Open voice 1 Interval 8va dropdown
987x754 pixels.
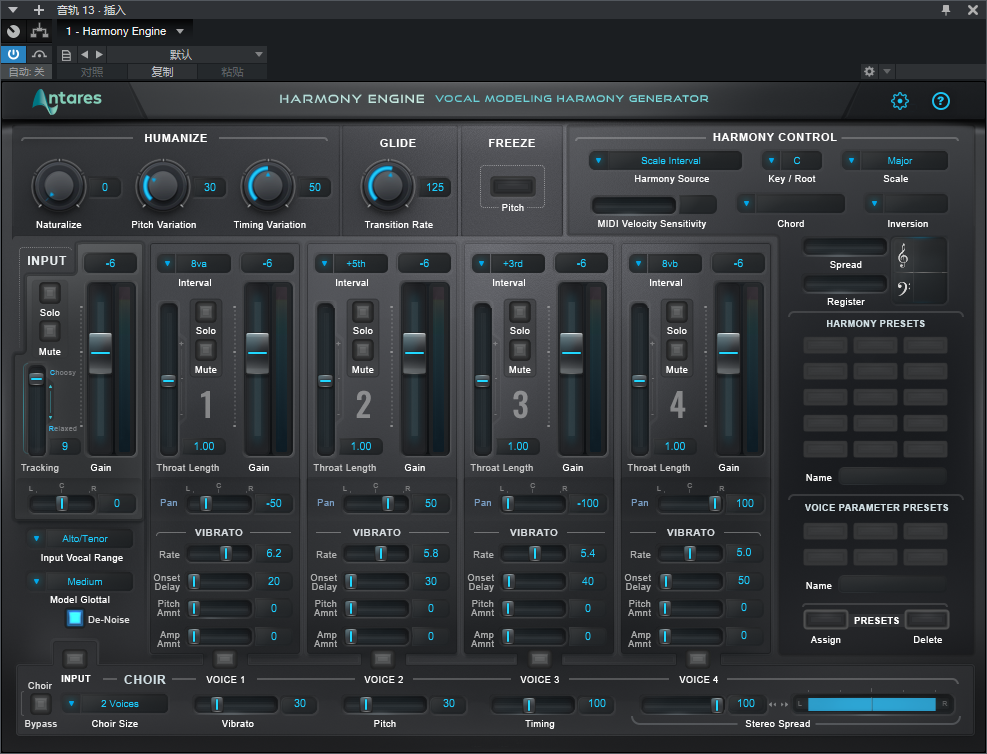point(194,263)
